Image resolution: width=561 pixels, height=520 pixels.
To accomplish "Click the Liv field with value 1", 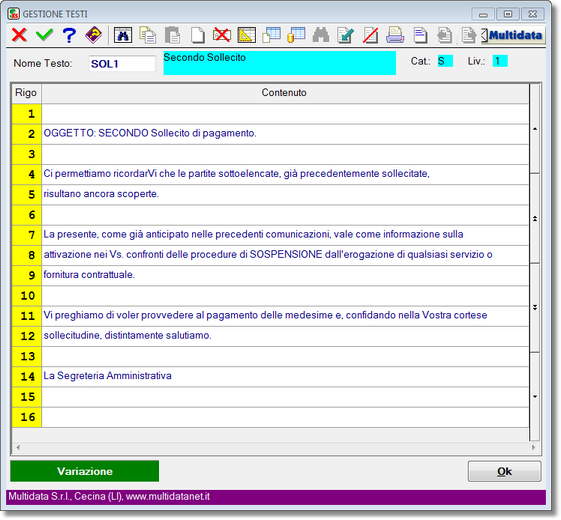I will click(499, 61).
